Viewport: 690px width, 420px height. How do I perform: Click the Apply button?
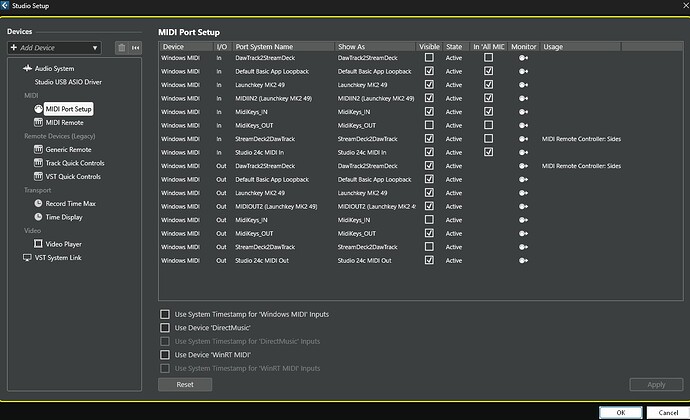pyautogui.click(x=656, y=384)
